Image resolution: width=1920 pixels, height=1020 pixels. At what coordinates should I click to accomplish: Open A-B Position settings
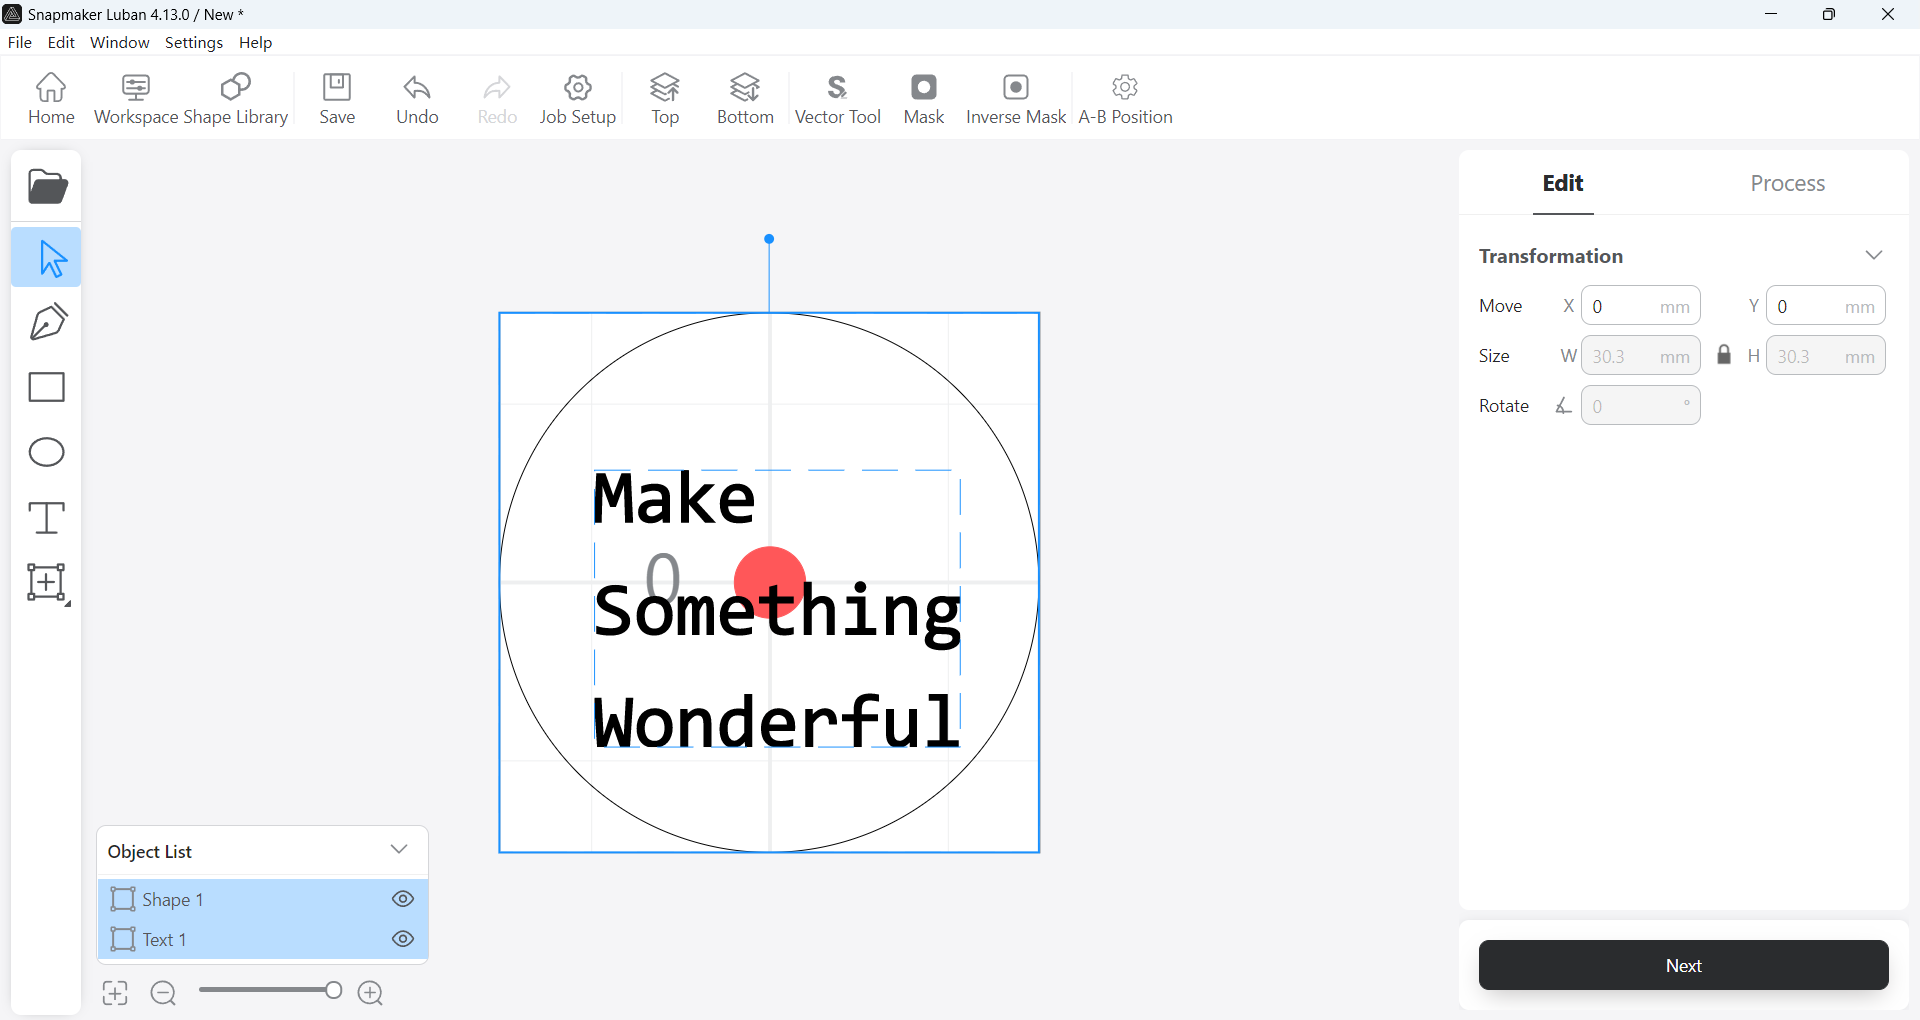[1125, 99]
